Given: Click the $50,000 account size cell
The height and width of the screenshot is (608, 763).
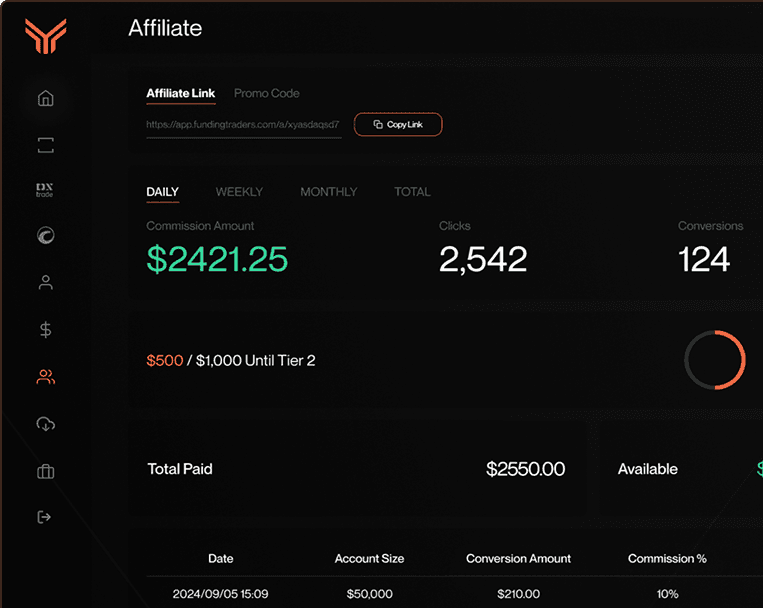Looking at the screenshot, I should [369, 594].
